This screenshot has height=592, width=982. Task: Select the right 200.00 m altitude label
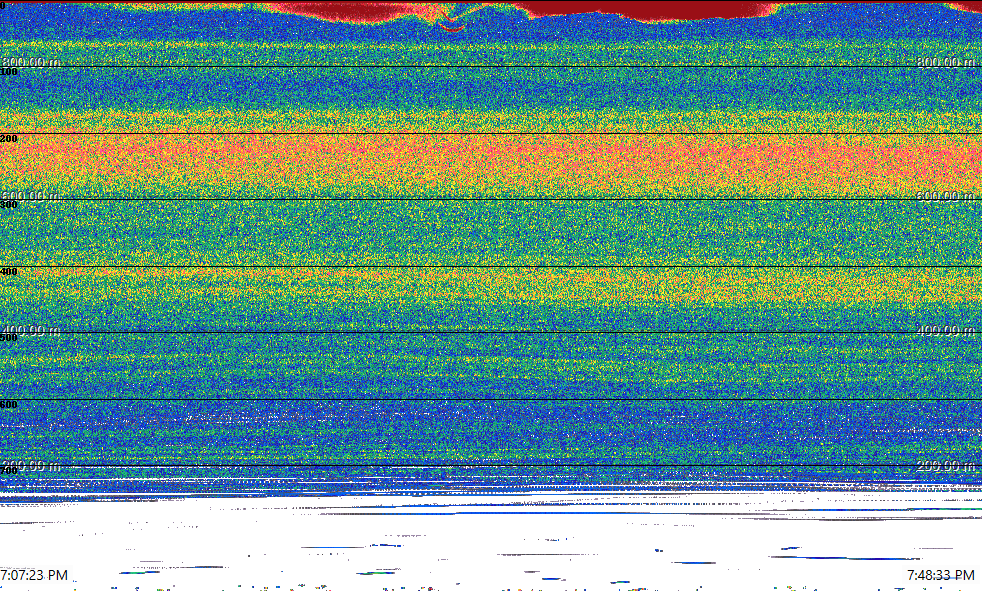tap(946, 465)
